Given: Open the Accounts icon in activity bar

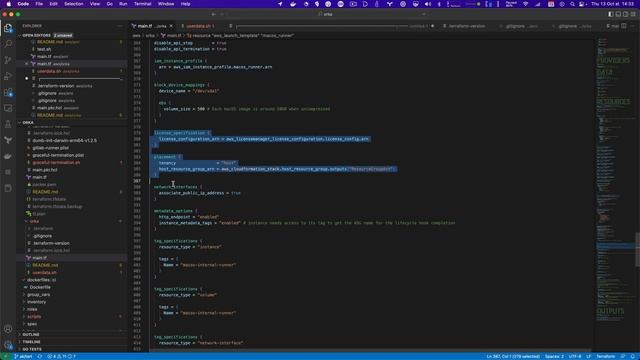Looking at the screenshot, I should pyautogui.click(x=8, y=329).
